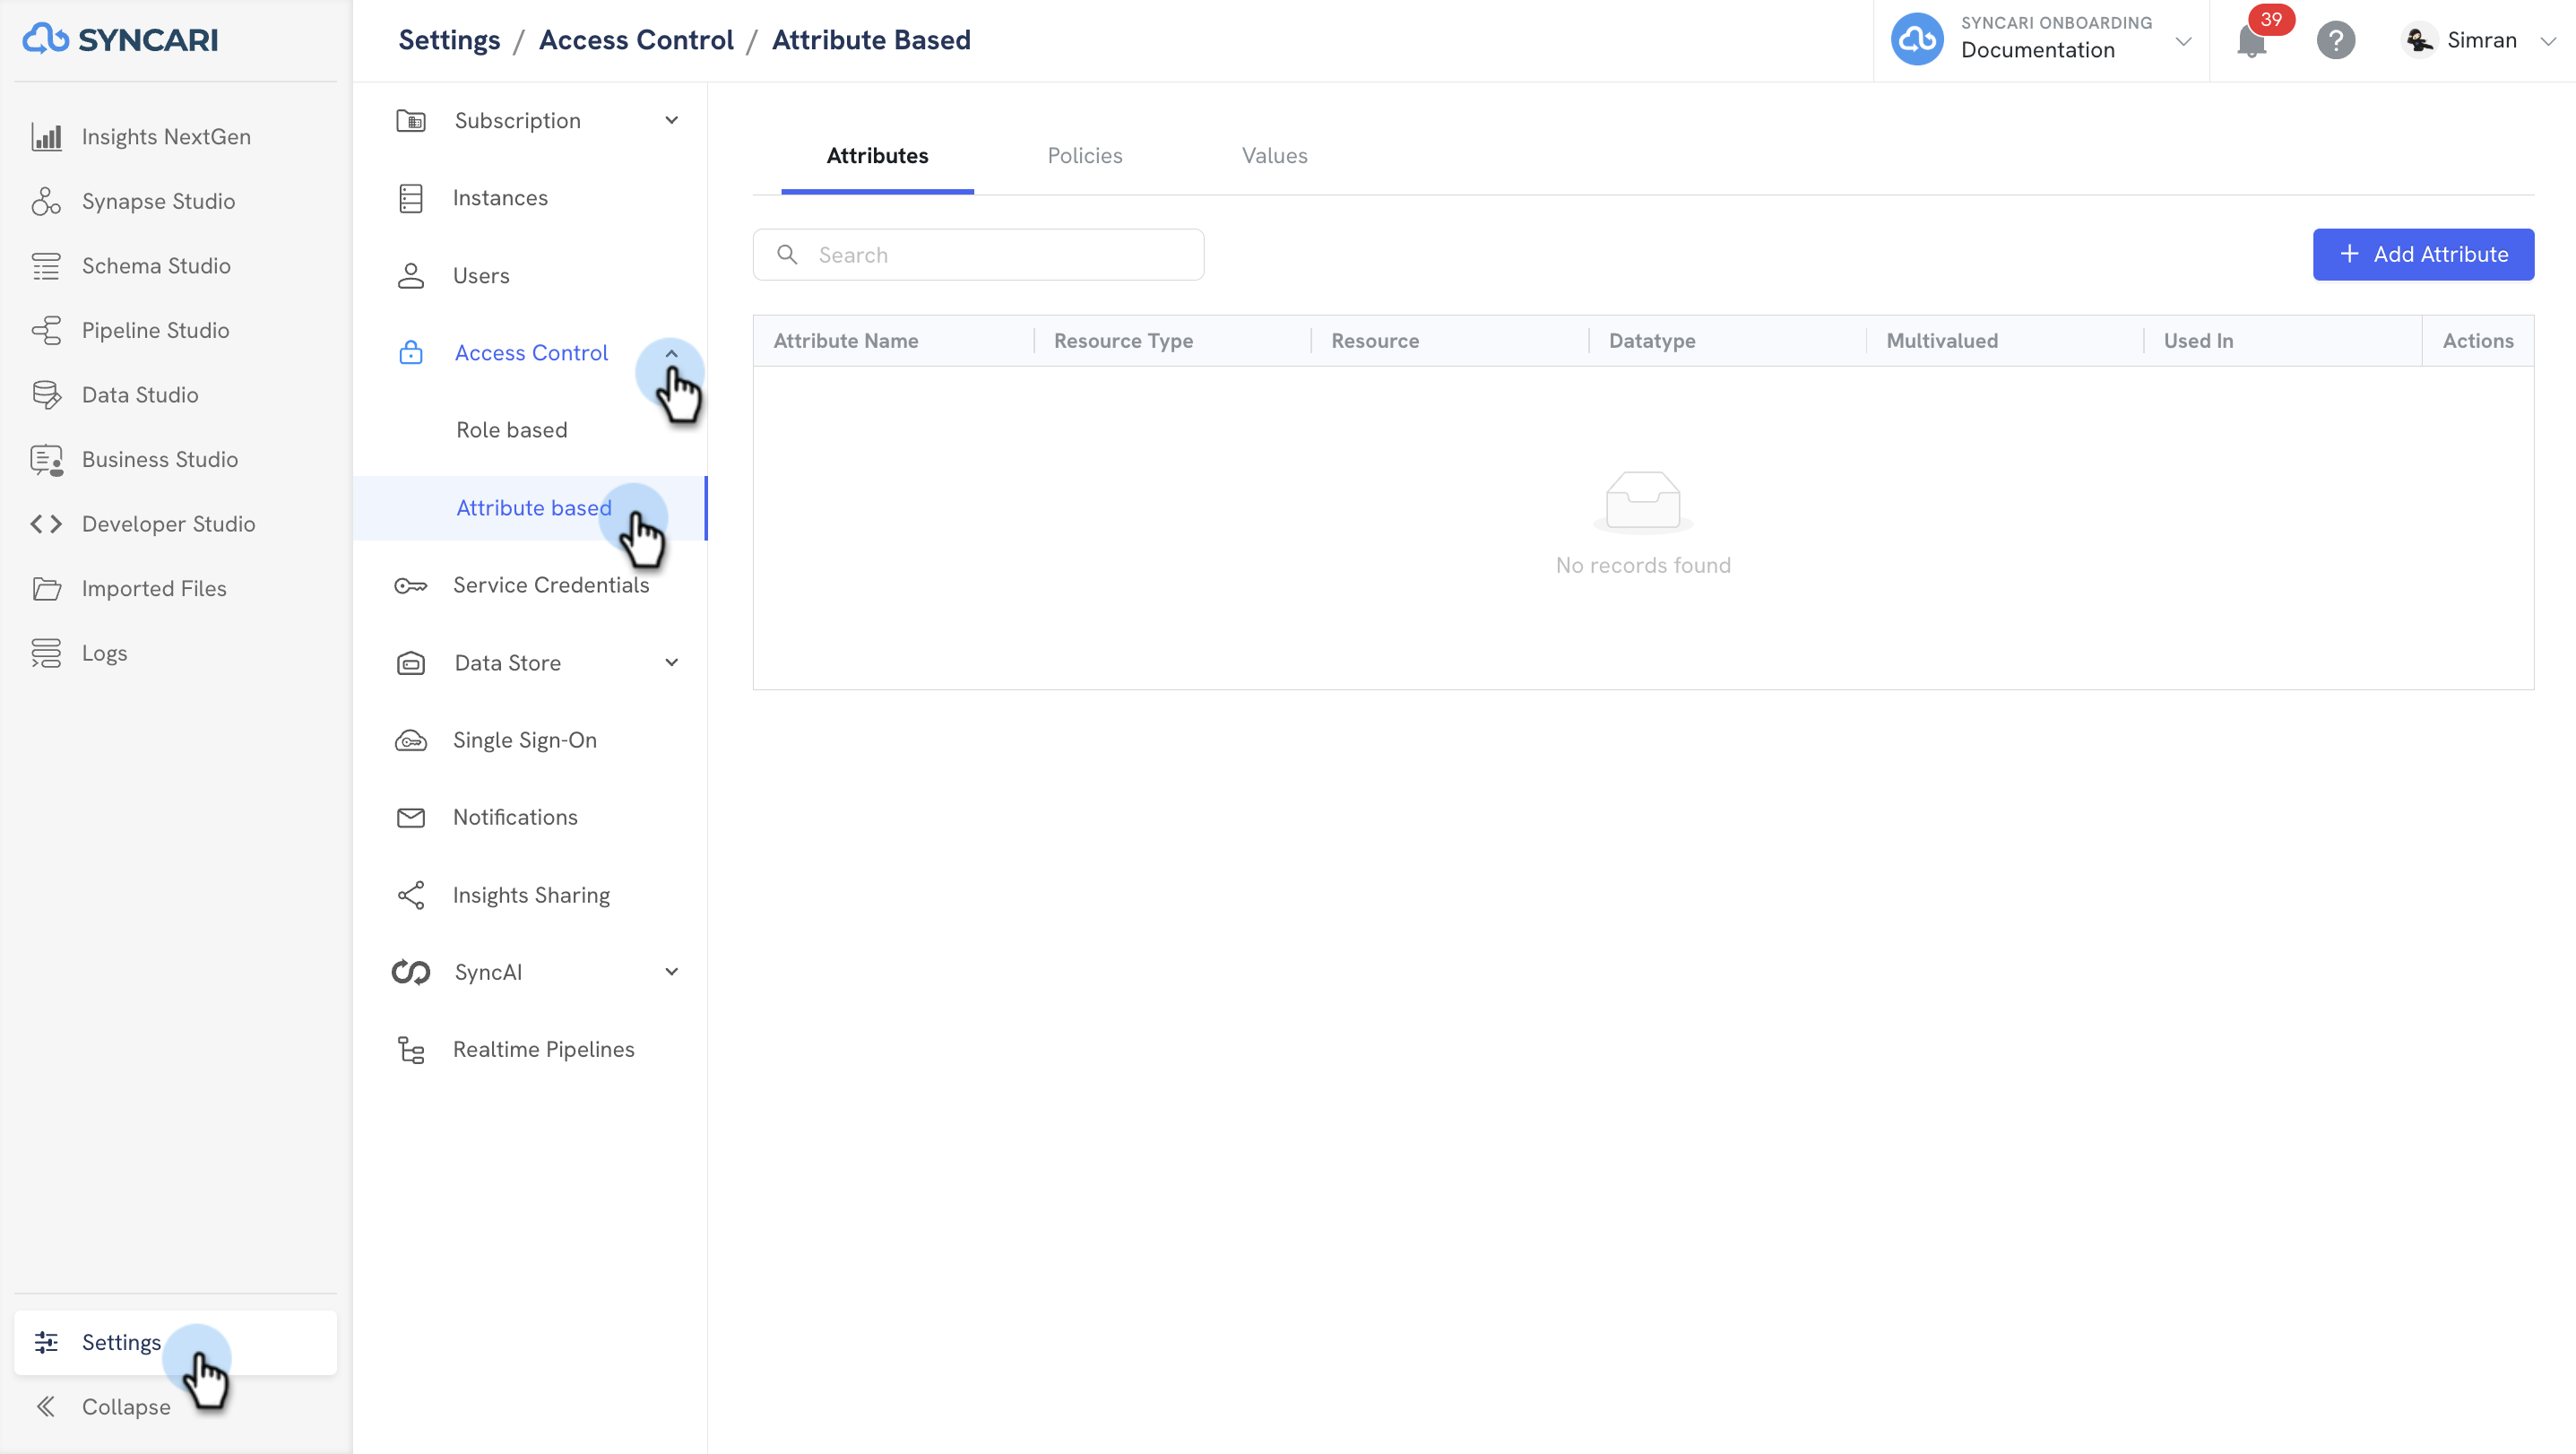Click the Realtime Pipelines icon
Viewport: 2576px width, 1454px height.
coord(411,1050)
